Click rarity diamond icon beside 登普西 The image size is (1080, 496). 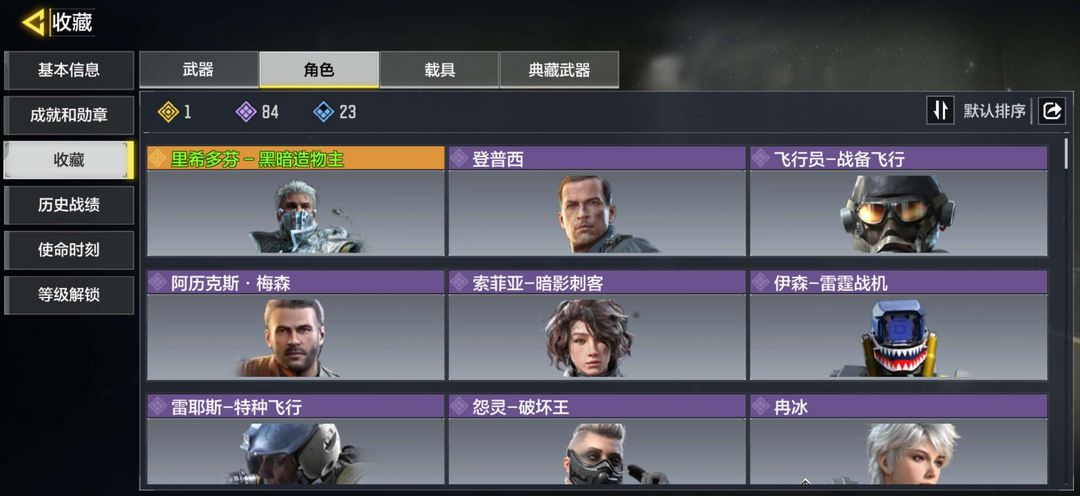[x=459, y=158]
